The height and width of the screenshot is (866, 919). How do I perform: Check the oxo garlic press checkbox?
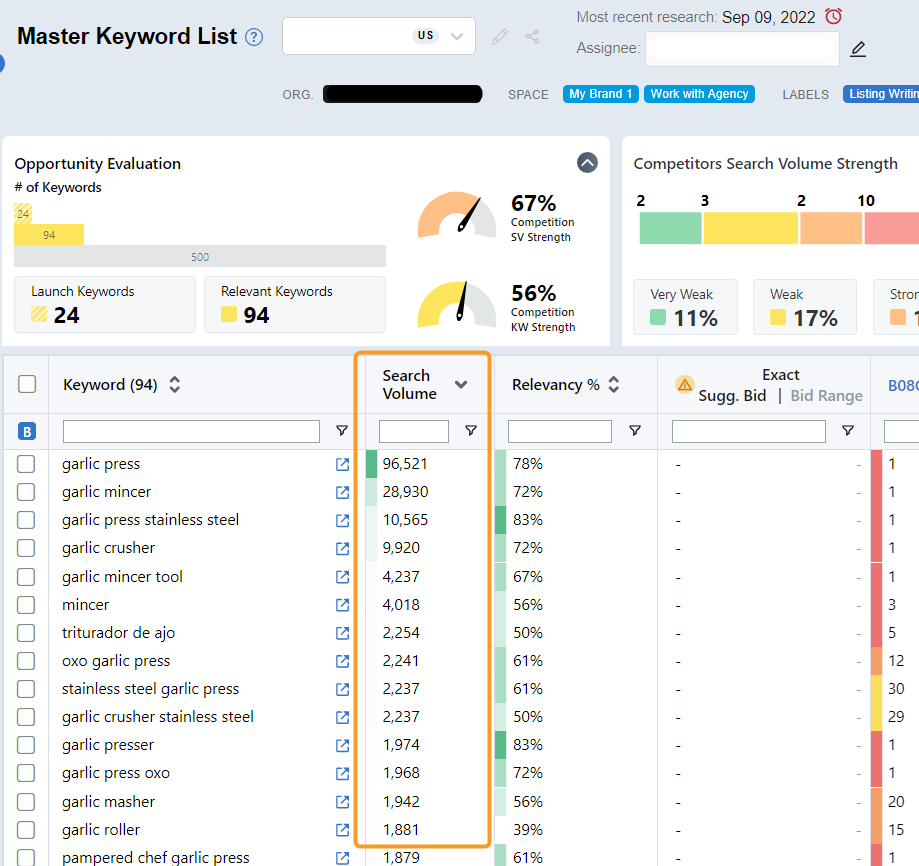click(26, 661)
